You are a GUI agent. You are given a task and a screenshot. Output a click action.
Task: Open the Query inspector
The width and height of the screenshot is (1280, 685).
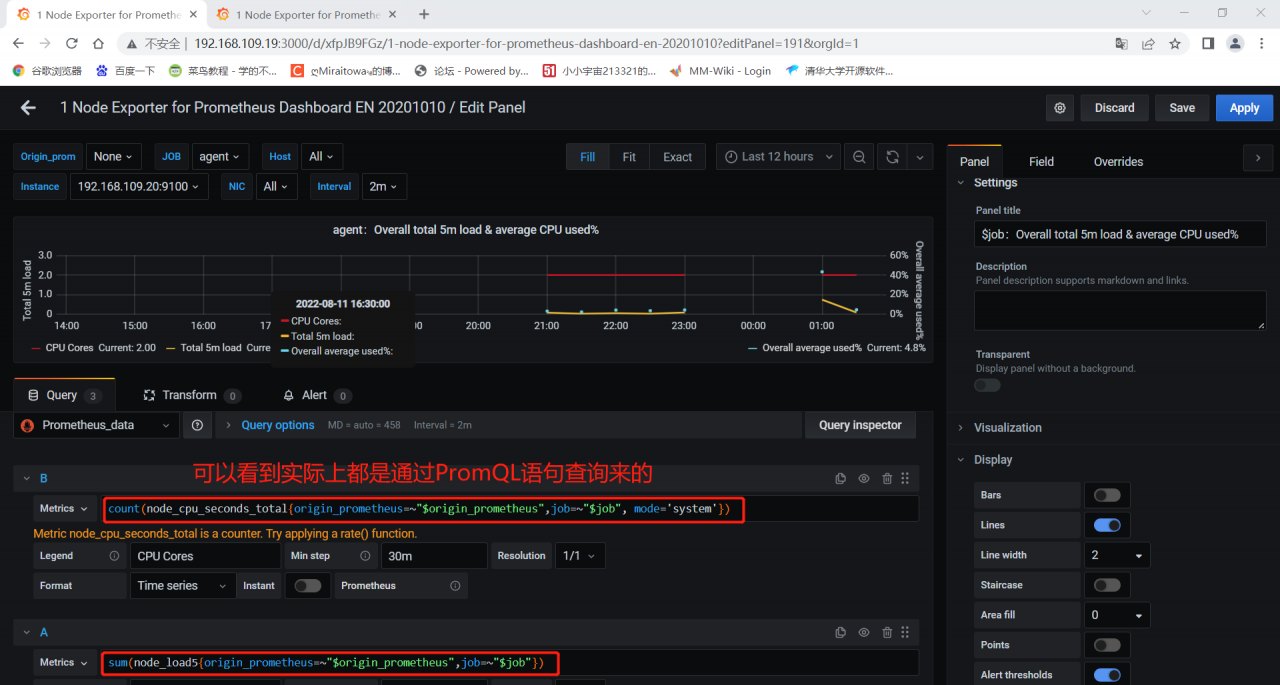tap(860, 425)
